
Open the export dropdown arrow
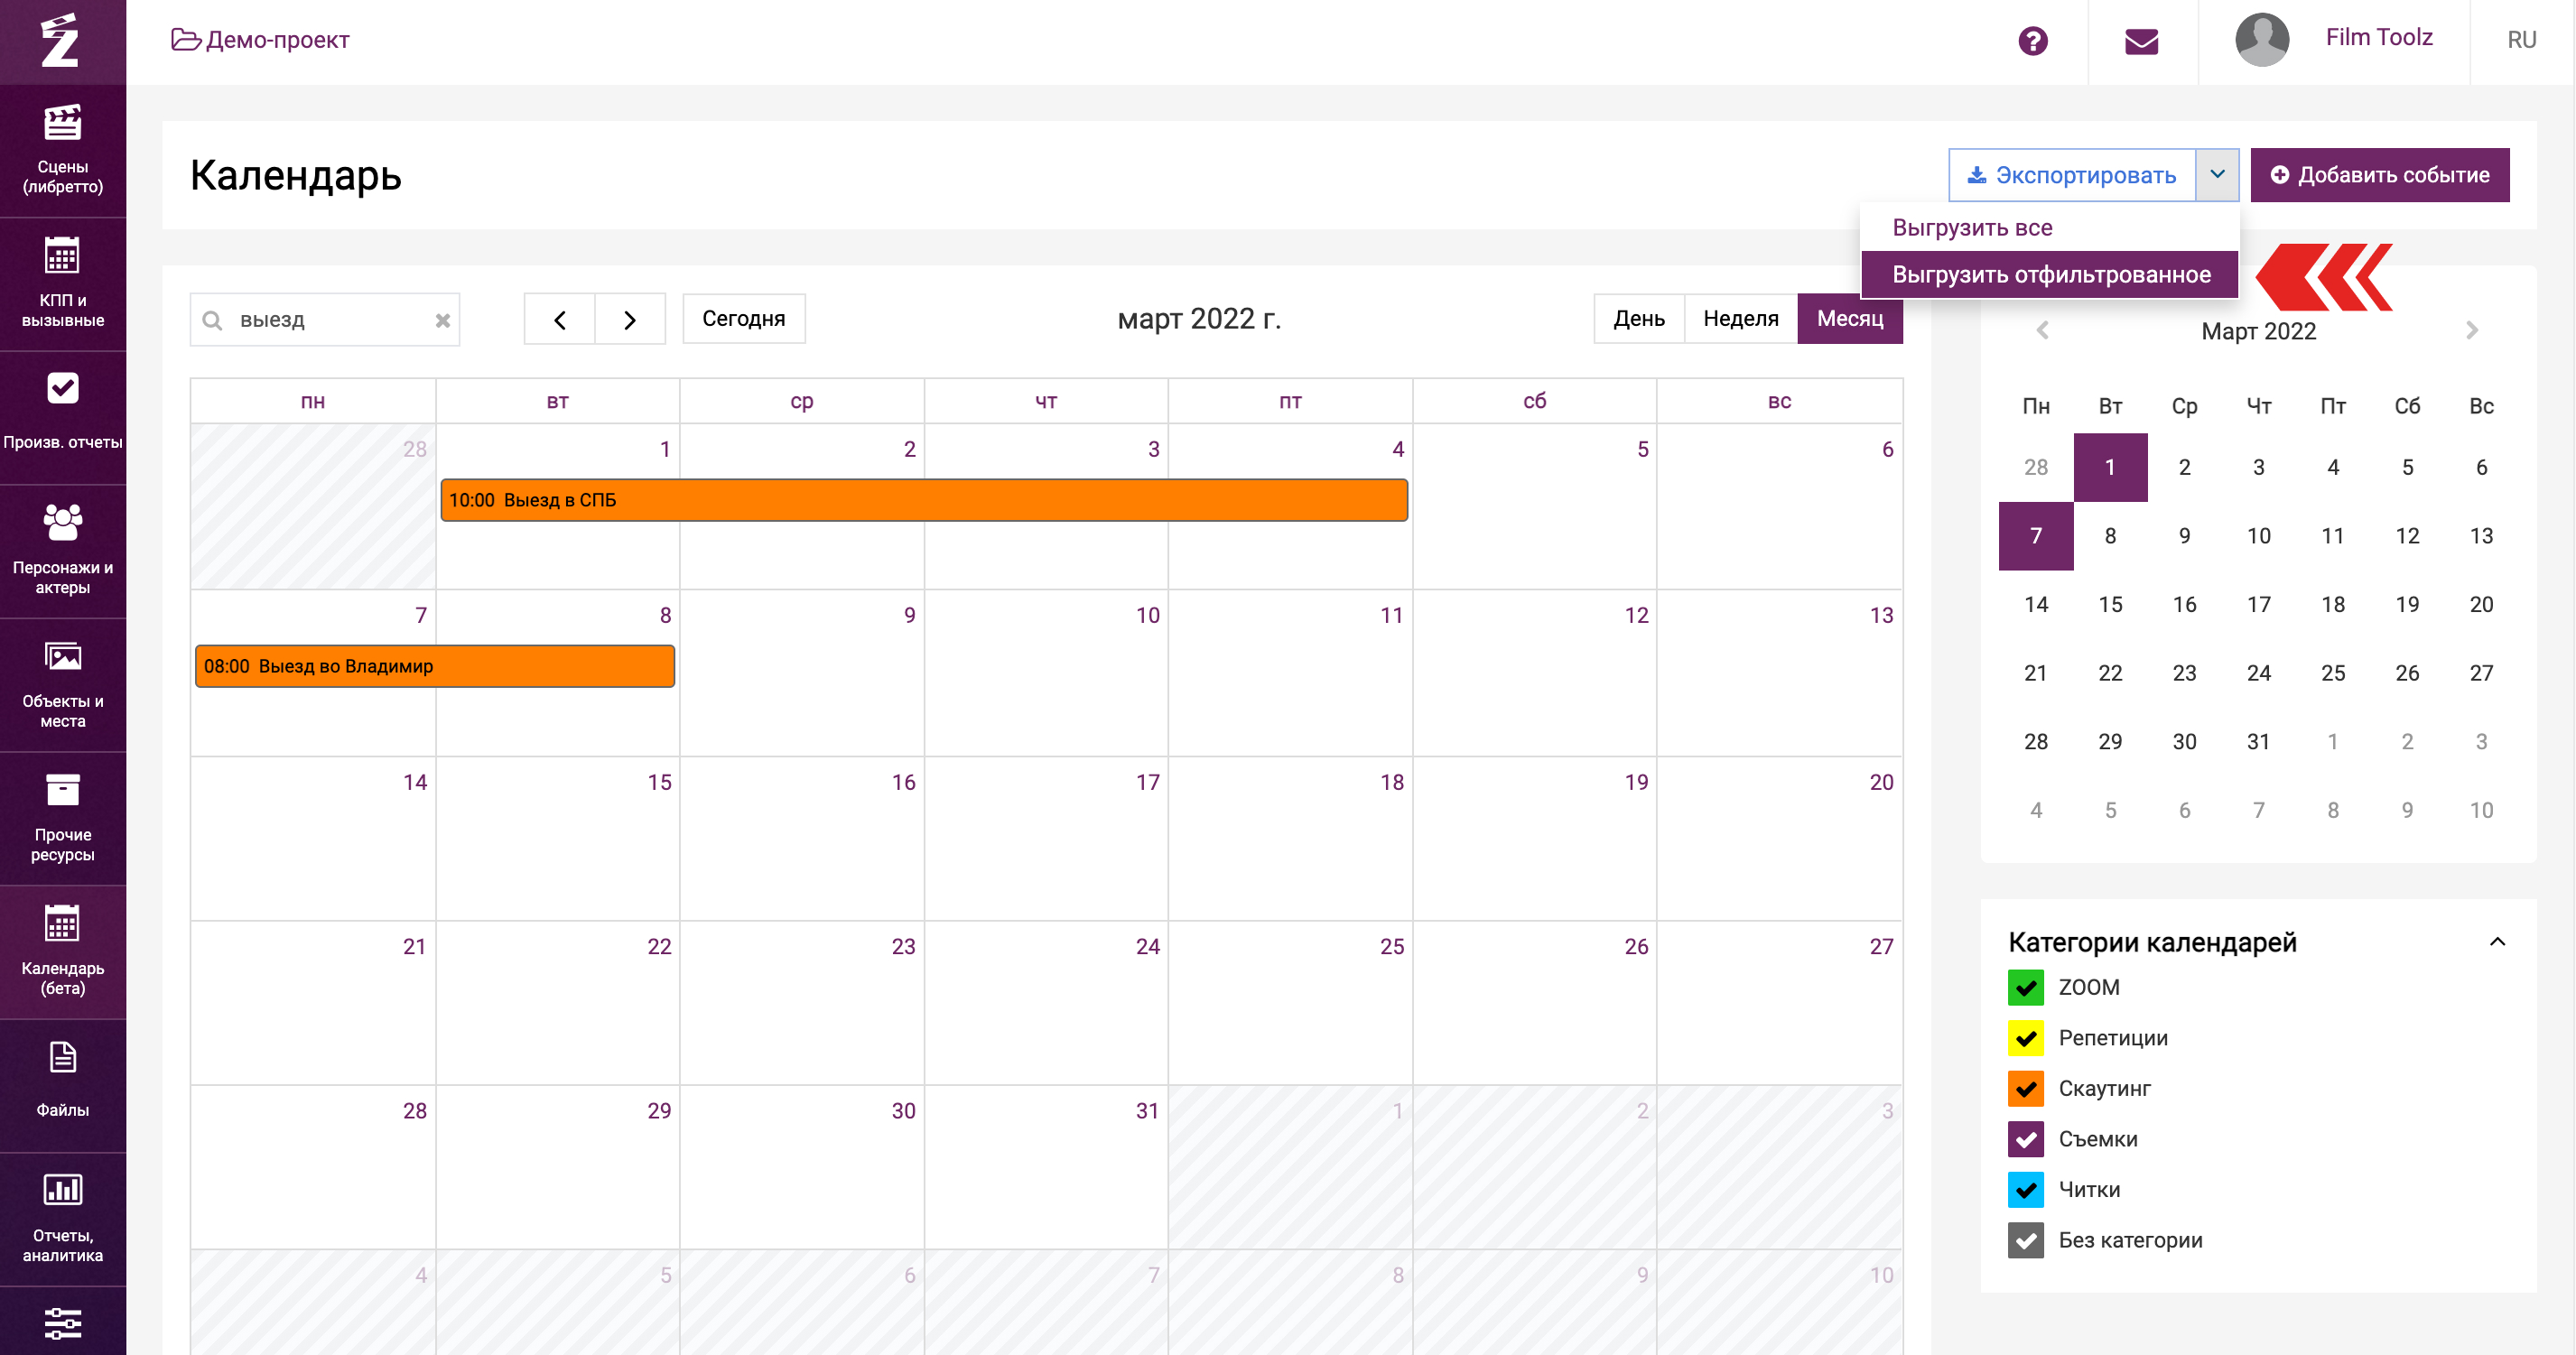click(x=2217, y=175)
